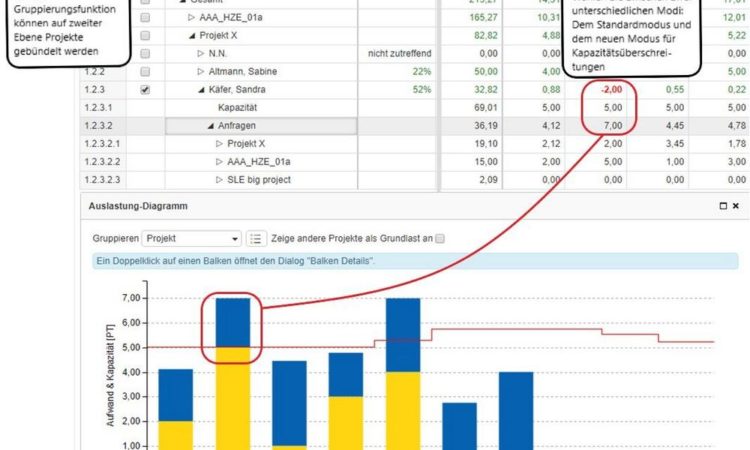The image size is (750, 450).
Task: Tick the AAA_HZE_01a top row checkbox
Action: click(x=145, y=17)
